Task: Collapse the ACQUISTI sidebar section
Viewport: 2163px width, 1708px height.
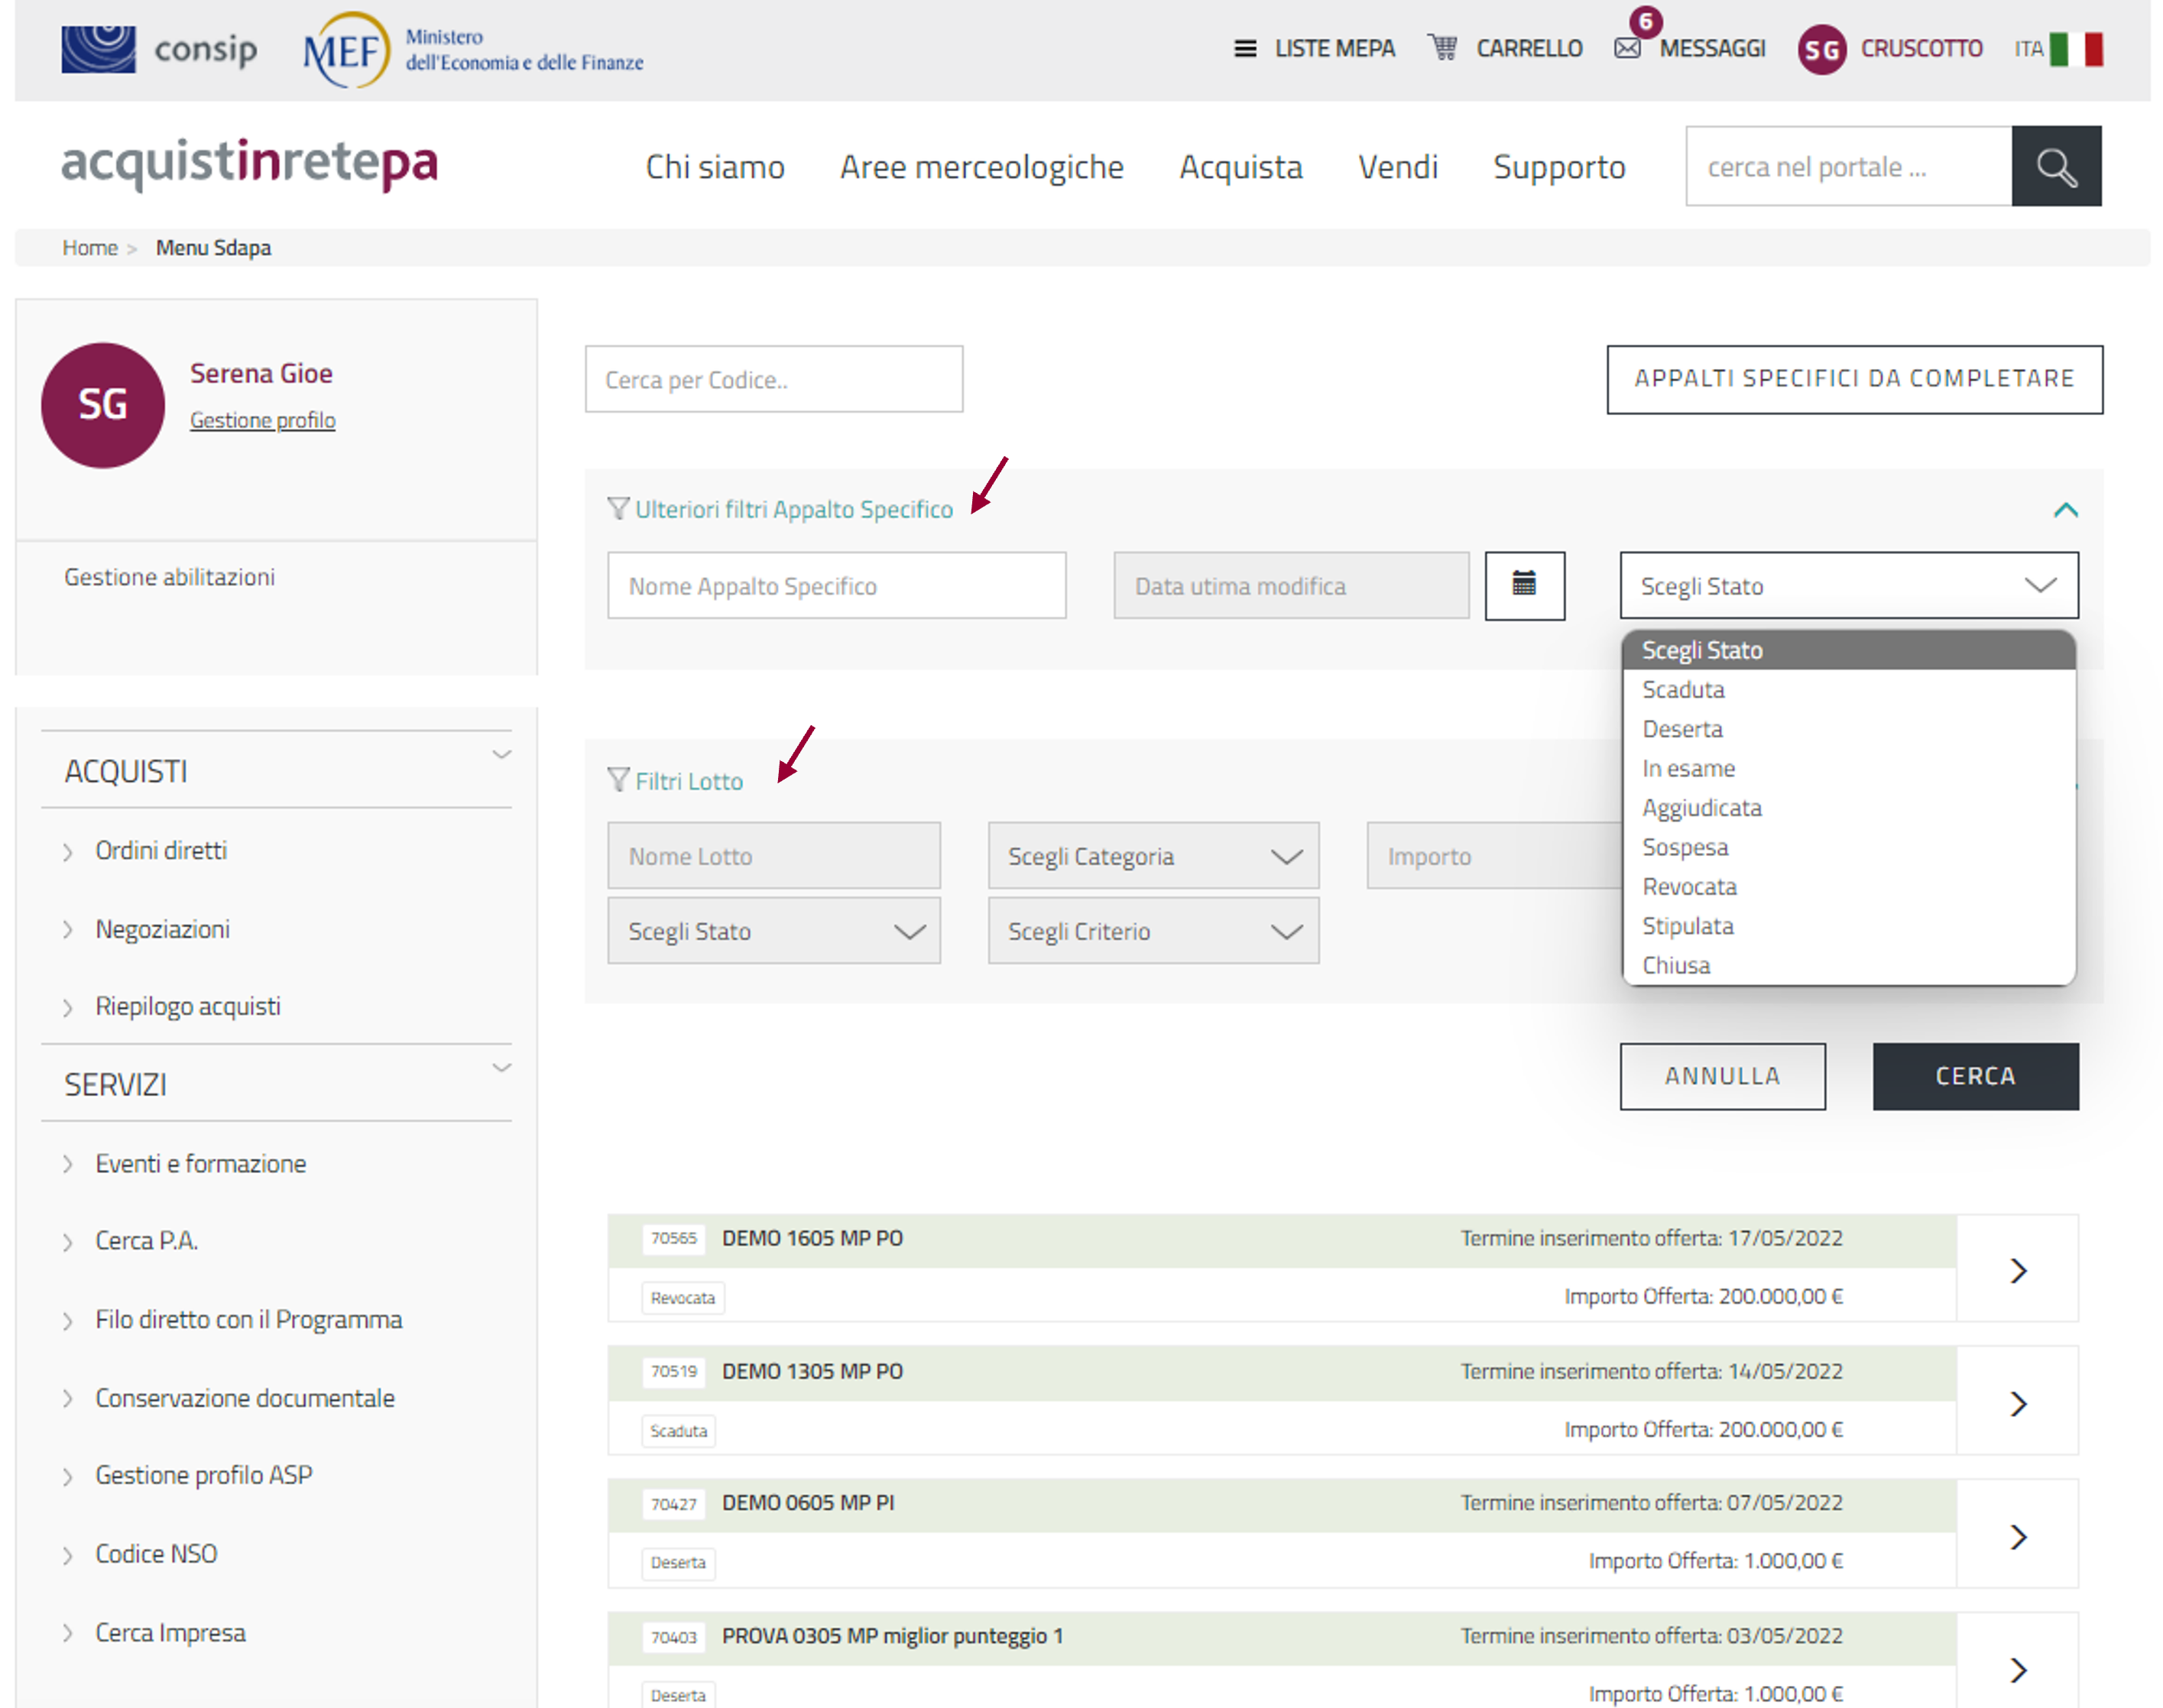Action: click(501, 755)
